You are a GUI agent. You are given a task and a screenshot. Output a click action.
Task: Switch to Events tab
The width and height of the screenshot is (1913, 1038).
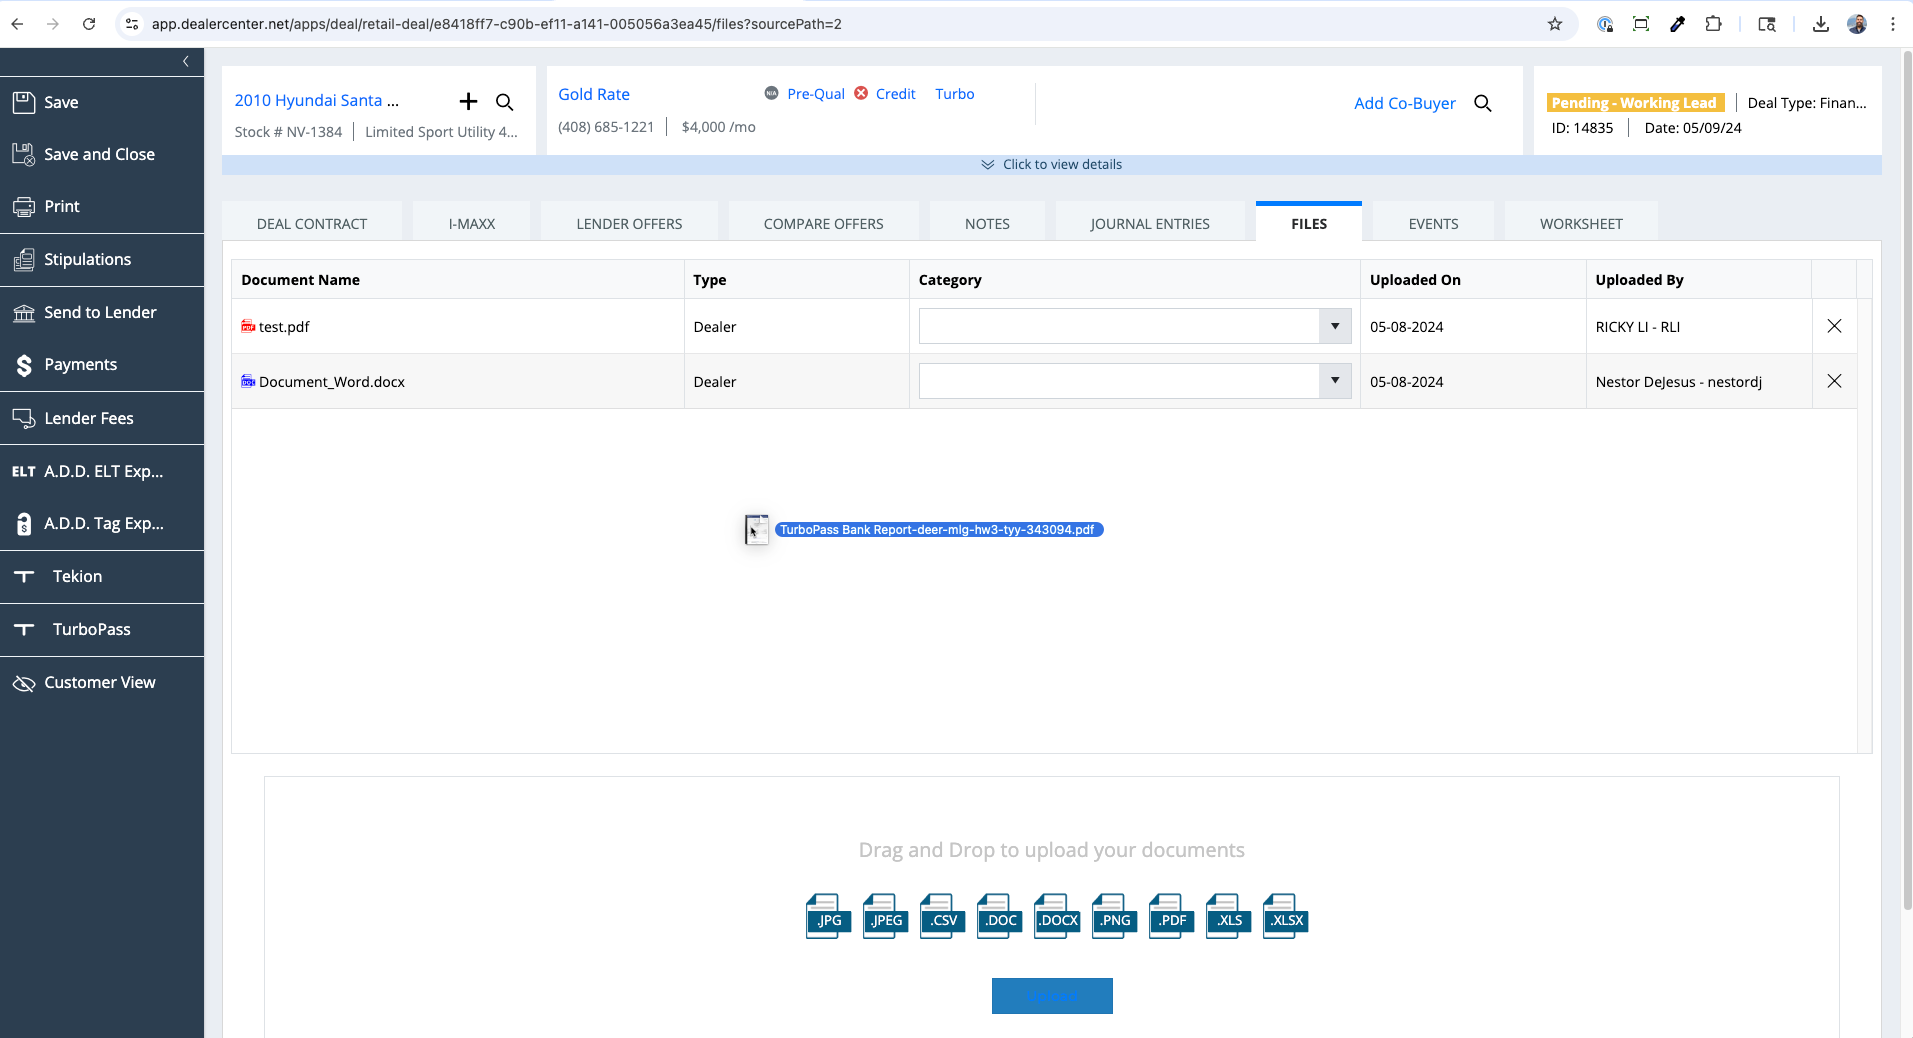1433,223
